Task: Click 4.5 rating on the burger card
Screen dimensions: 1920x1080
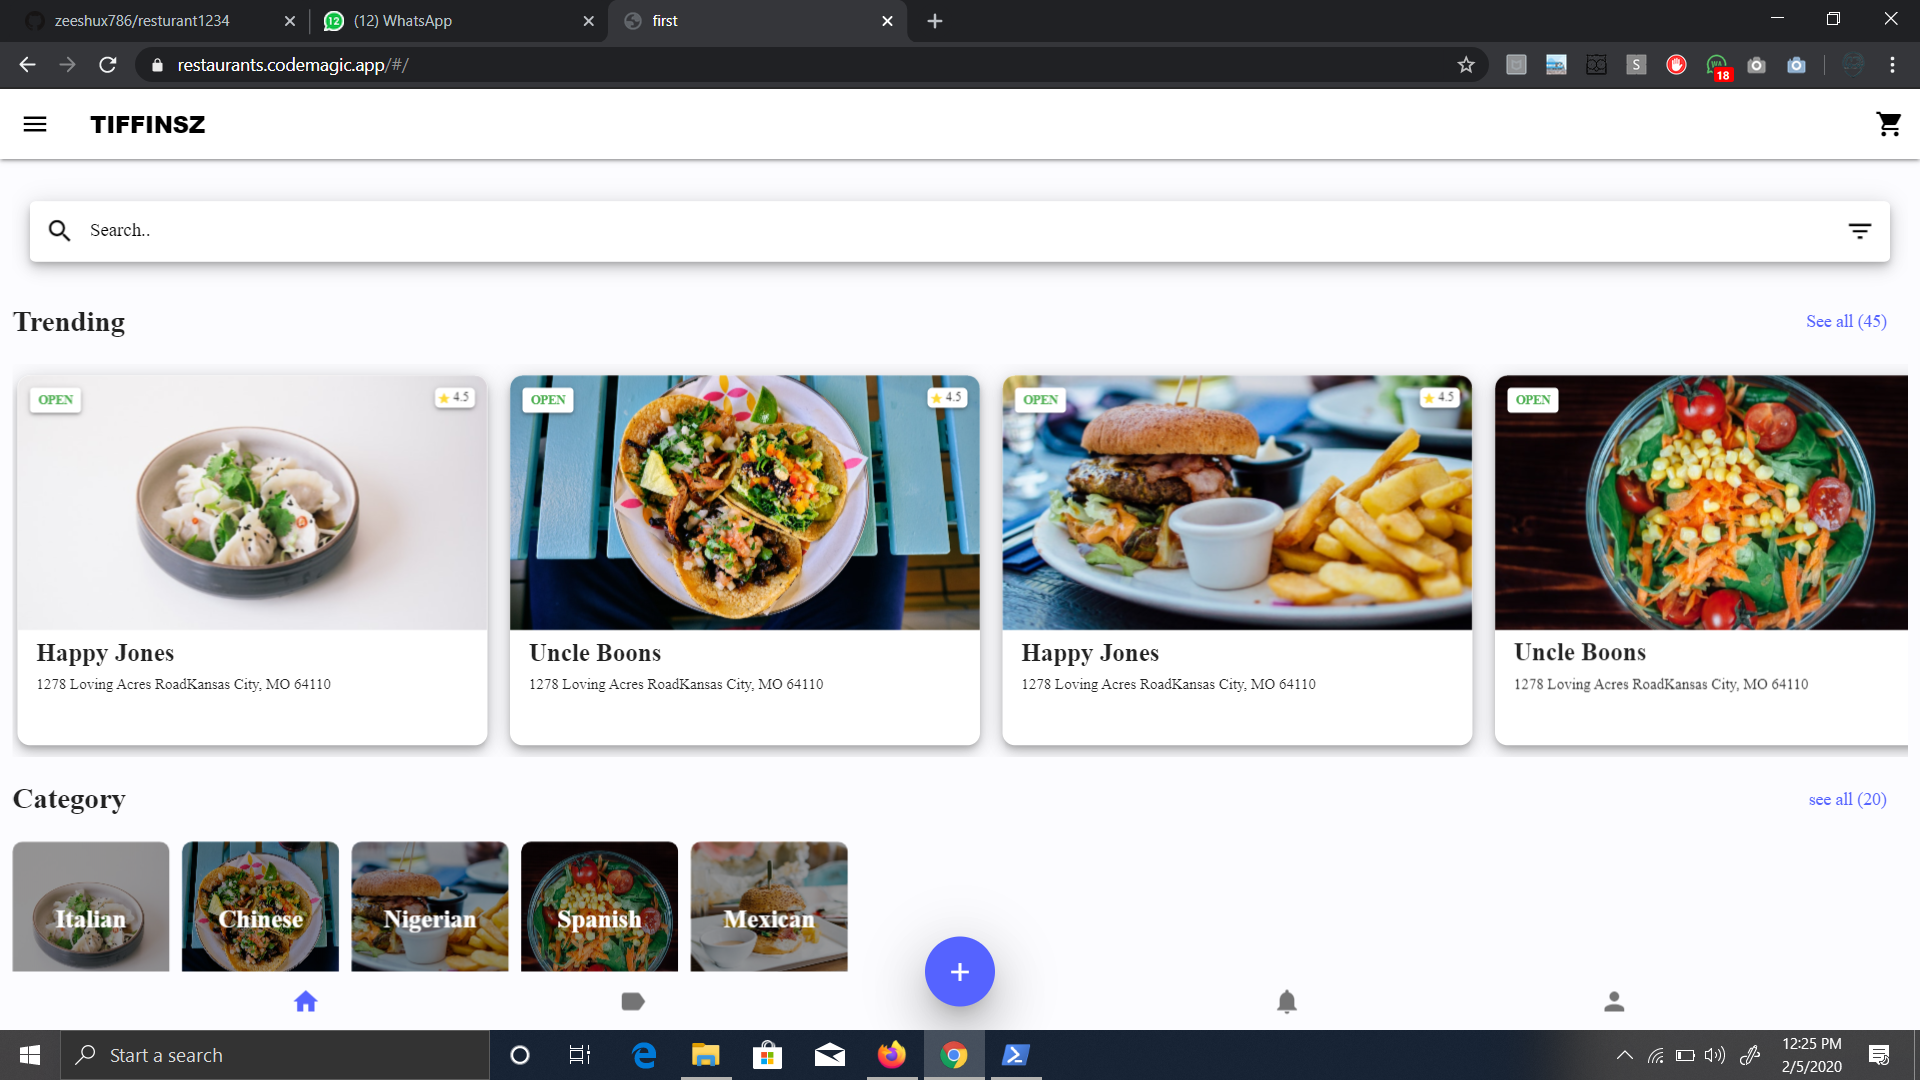Action: tap(1439, 397)
